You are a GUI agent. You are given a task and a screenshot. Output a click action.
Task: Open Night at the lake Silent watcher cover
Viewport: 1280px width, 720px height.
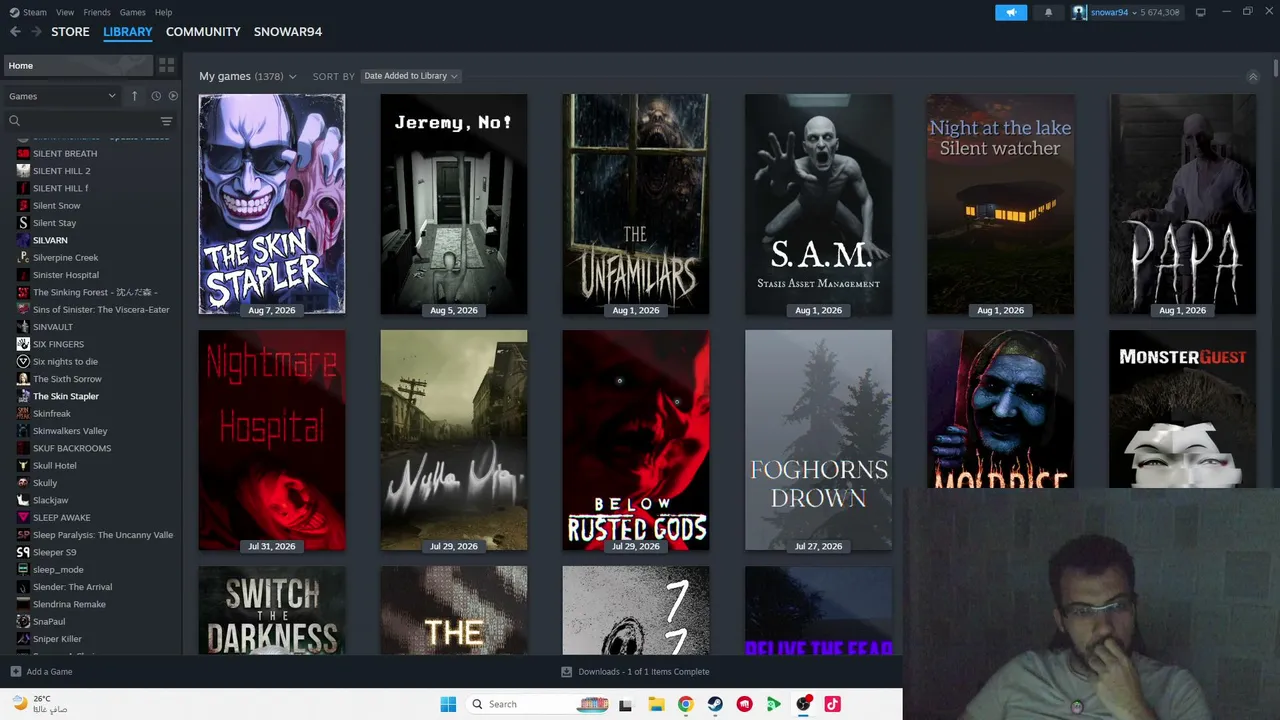click(1000, 205)
